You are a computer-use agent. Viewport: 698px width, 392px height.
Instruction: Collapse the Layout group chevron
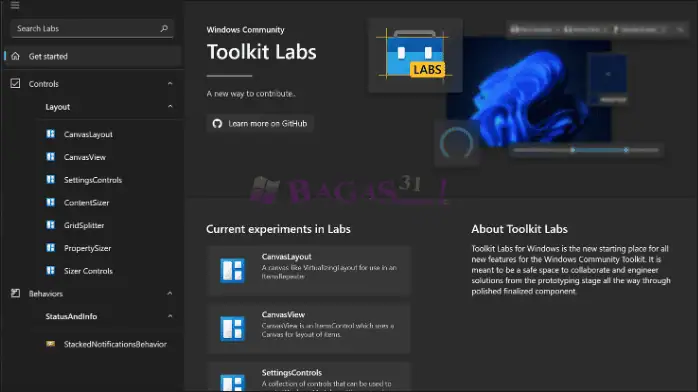(x=170, y=107)
